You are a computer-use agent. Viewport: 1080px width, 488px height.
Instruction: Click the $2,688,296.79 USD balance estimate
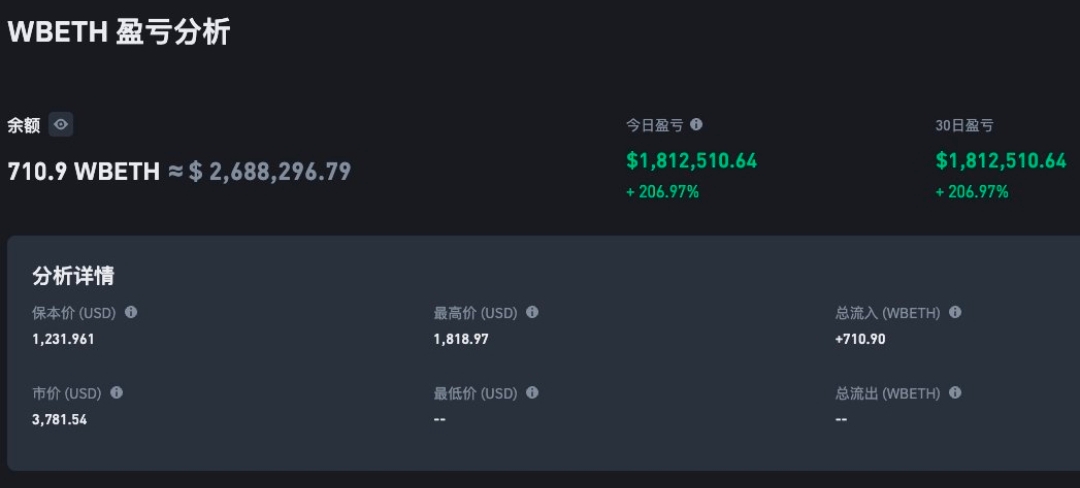[x=270, y=171]
